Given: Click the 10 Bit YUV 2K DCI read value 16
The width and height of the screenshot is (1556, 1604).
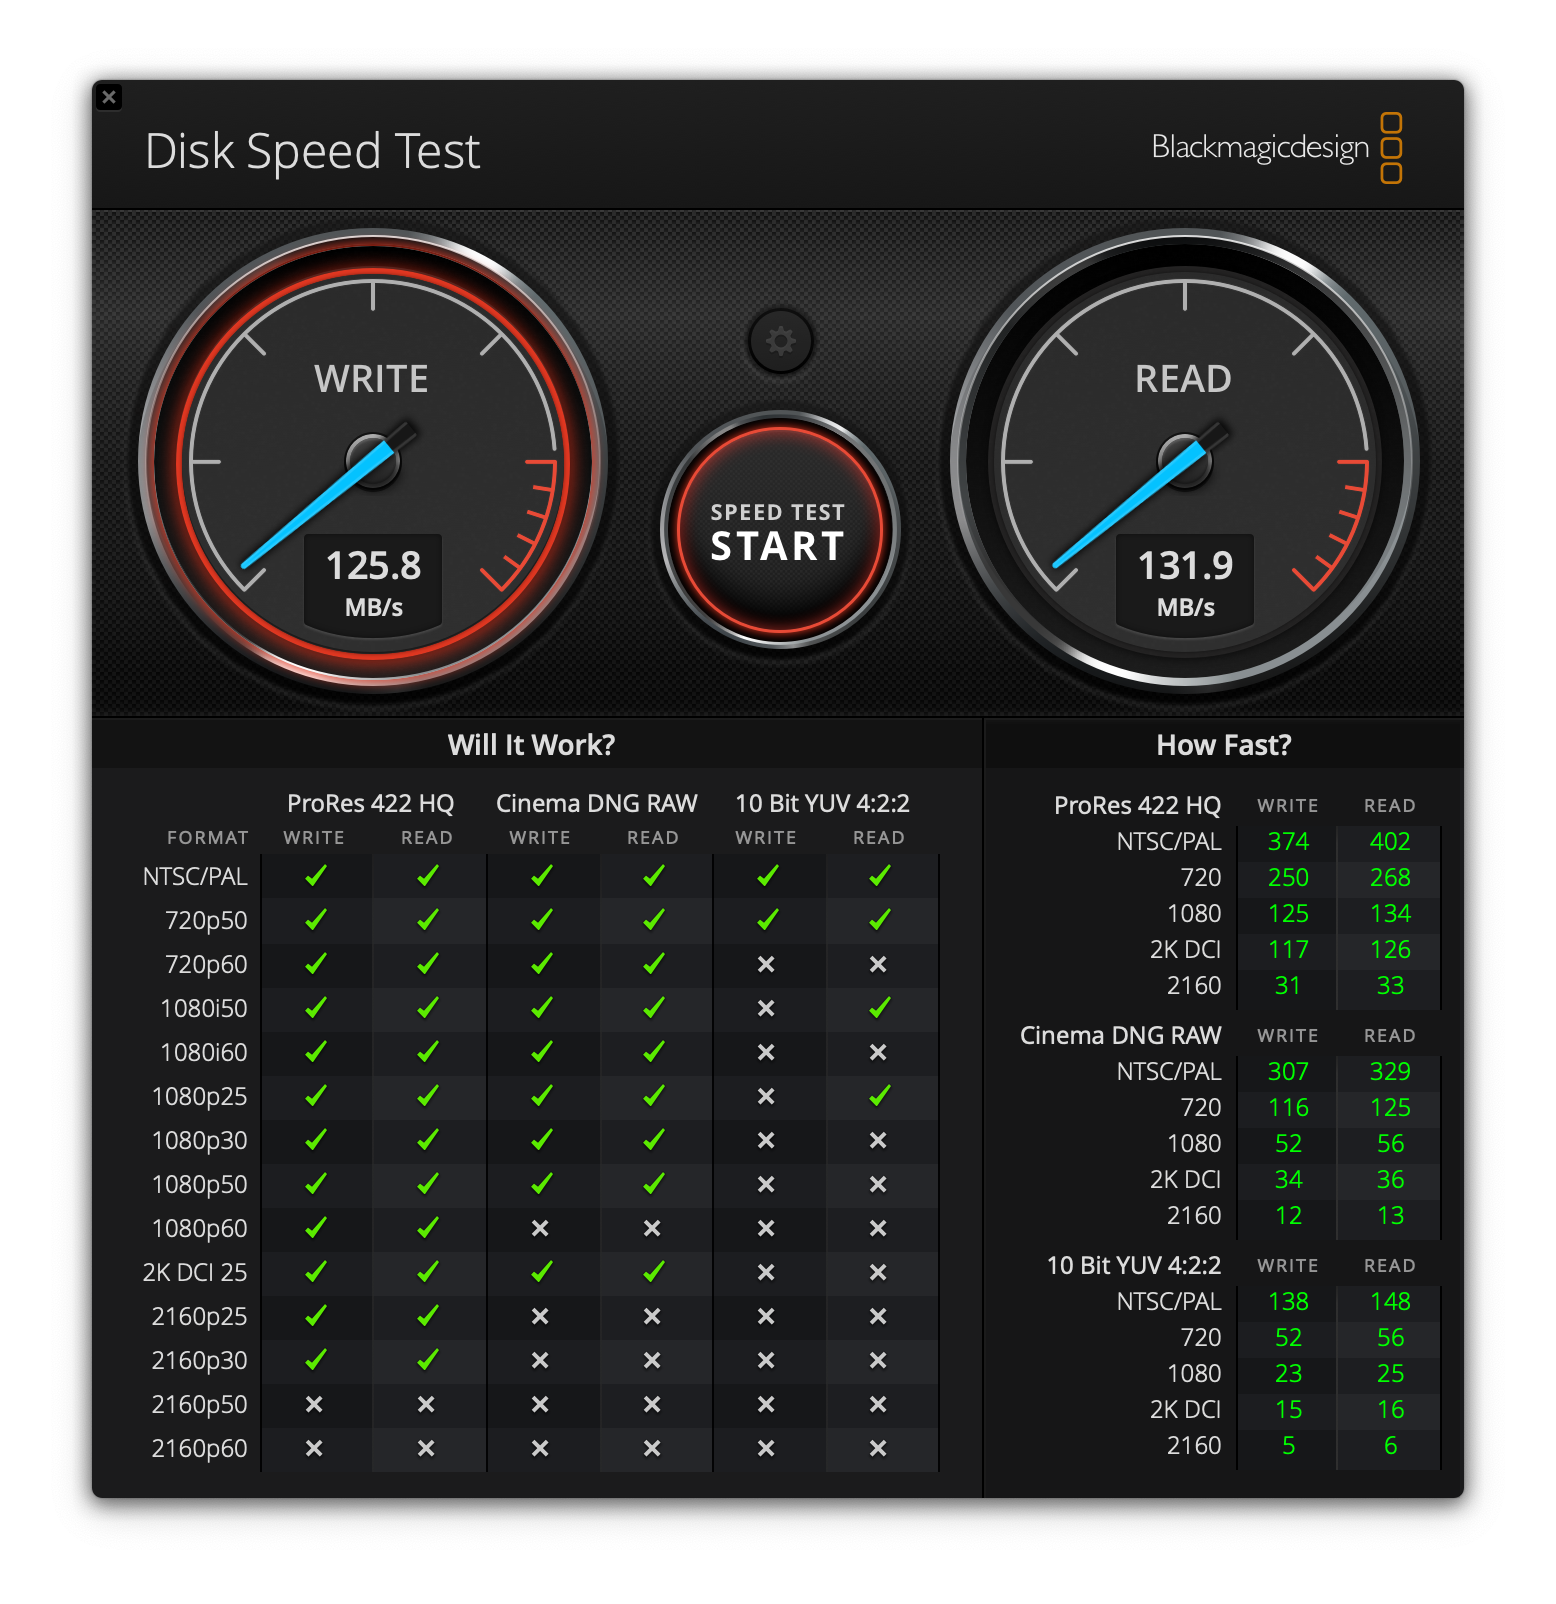Looking at the screenshot, I should [1390, 1410].
